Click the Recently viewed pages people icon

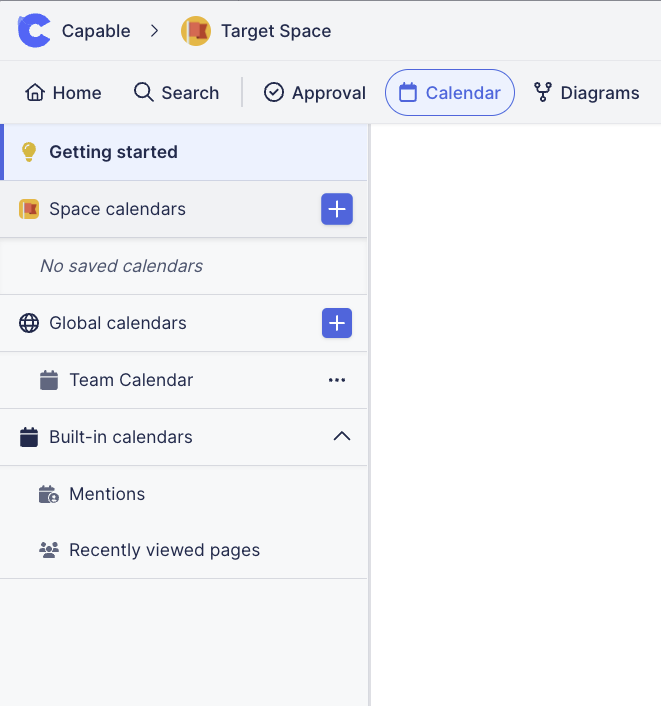point(49,550)
